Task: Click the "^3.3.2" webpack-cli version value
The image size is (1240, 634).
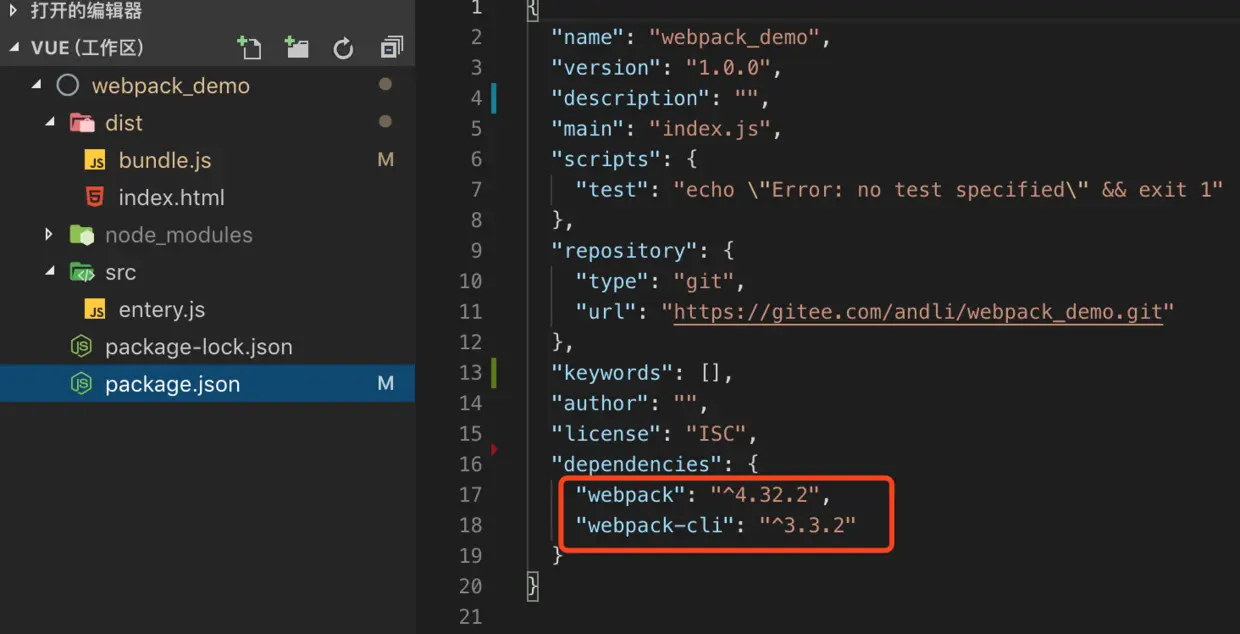Action: coord(808,525)
